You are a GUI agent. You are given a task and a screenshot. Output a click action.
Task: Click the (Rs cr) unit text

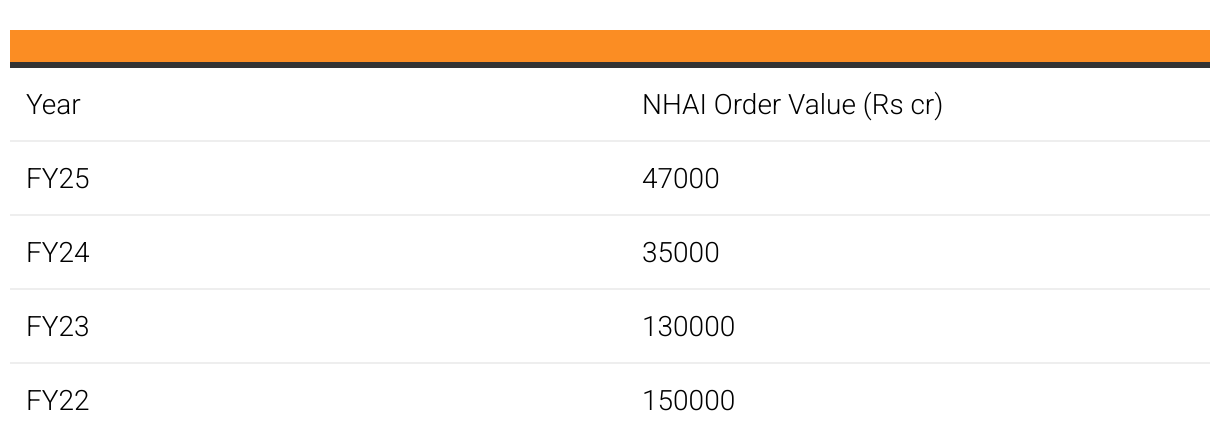click(904, 105)
